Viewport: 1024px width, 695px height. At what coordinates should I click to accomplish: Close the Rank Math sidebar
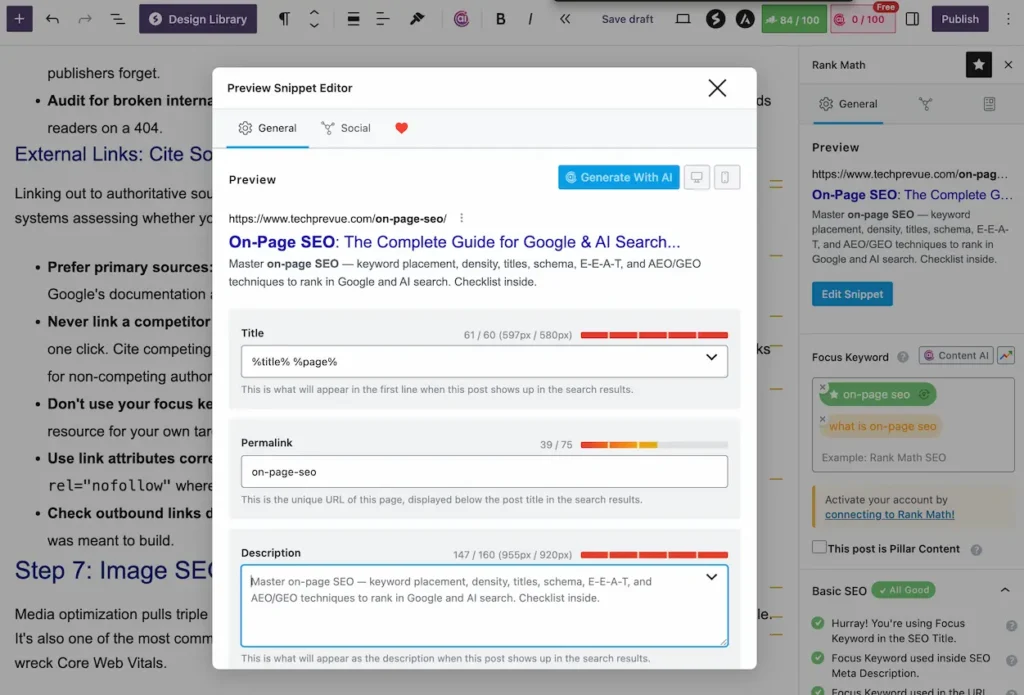pyautogui.click(x=1008, y=65)
